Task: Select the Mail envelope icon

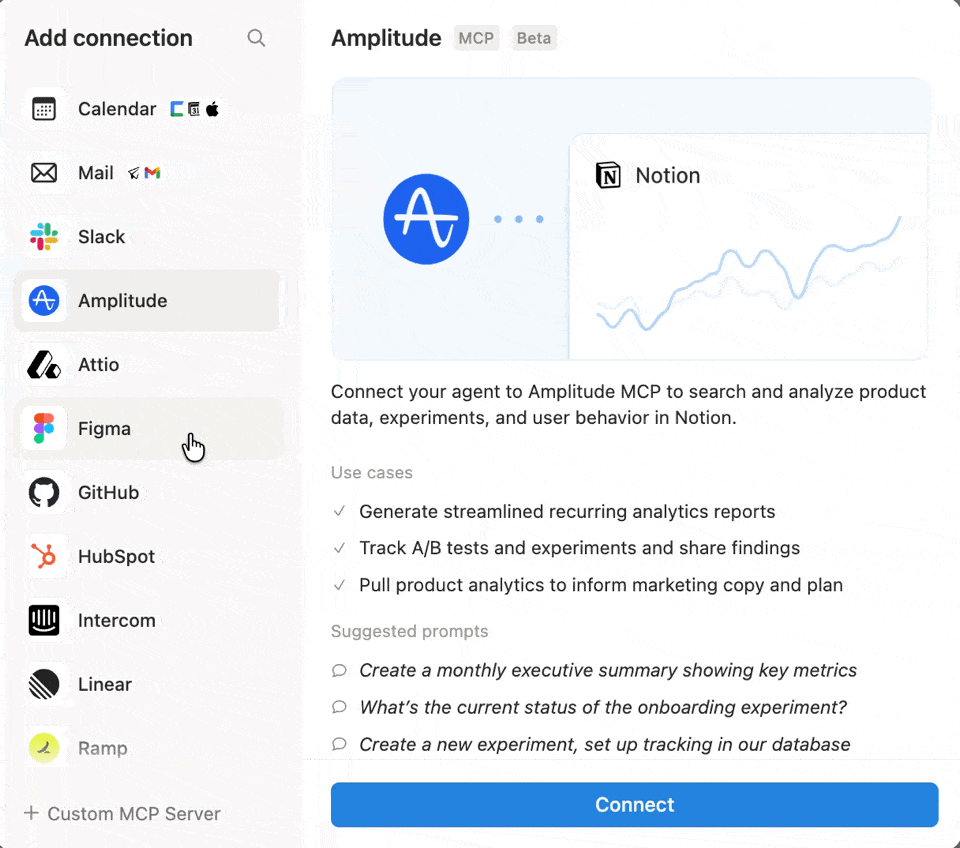Action: [44, 173]
